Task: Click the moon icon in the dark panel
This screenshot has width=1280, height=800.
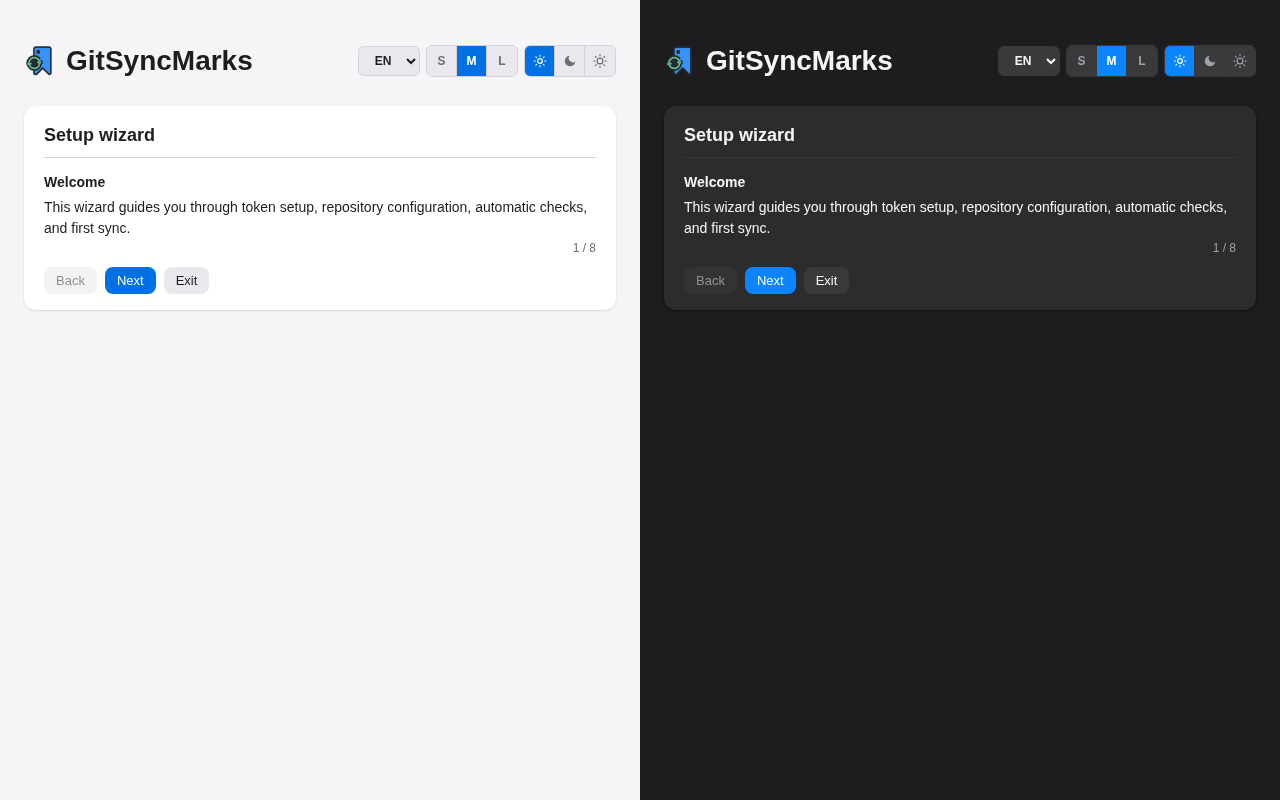Action: coord(1209,61)
